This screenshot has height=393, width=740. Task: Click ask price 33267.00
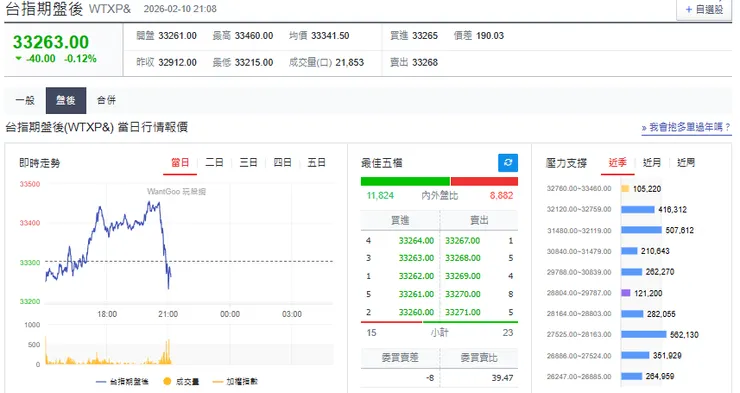click(x=462, y=241)
